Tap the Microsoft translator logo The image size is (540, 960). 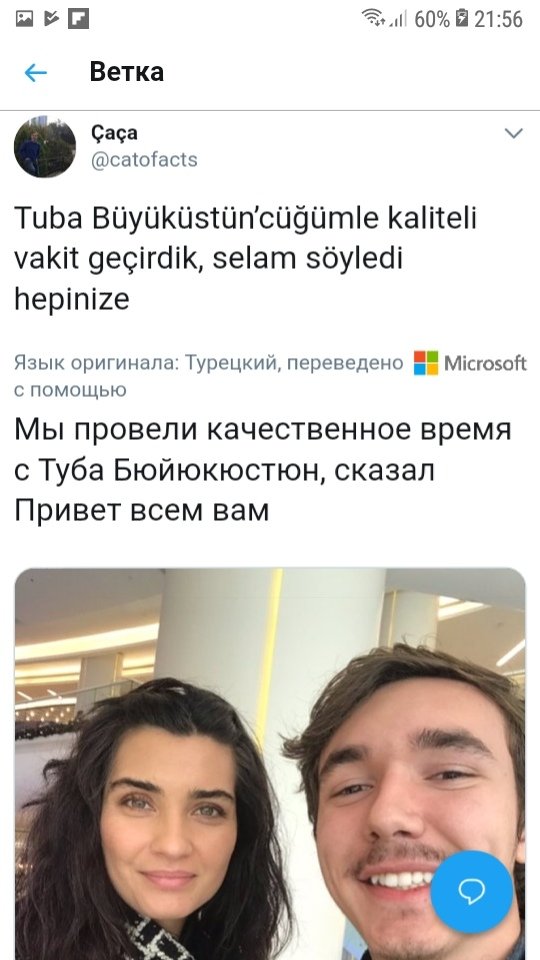pos(470,363)
